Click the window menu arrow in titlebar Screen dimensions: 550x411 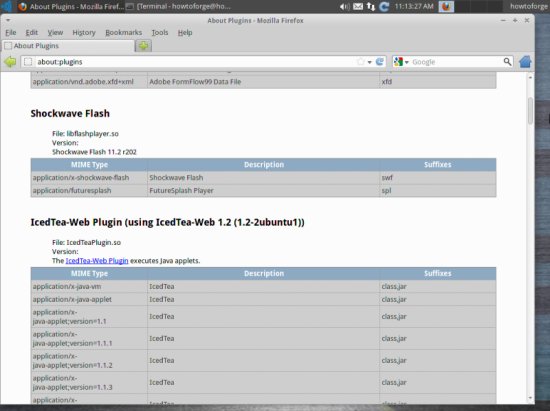[x=8, y=20]
